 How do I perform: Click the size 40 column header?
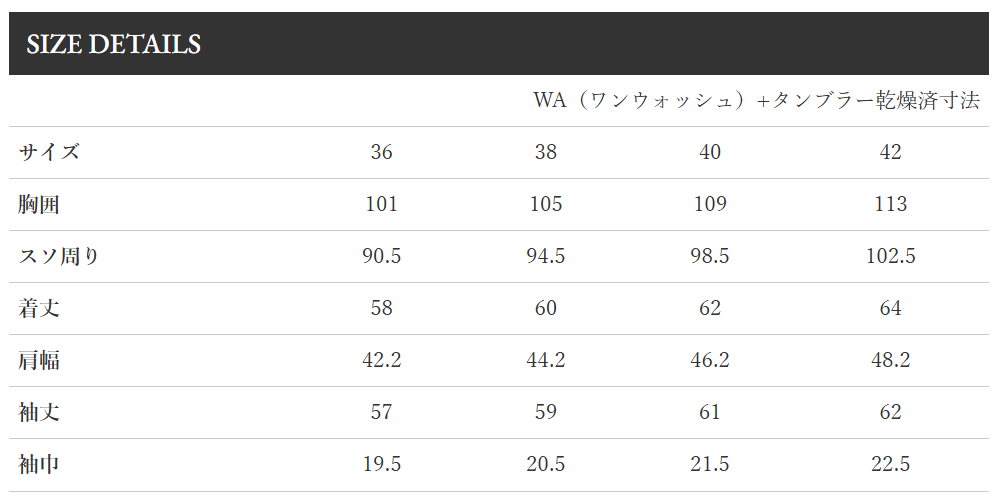[x=709, y=152]
